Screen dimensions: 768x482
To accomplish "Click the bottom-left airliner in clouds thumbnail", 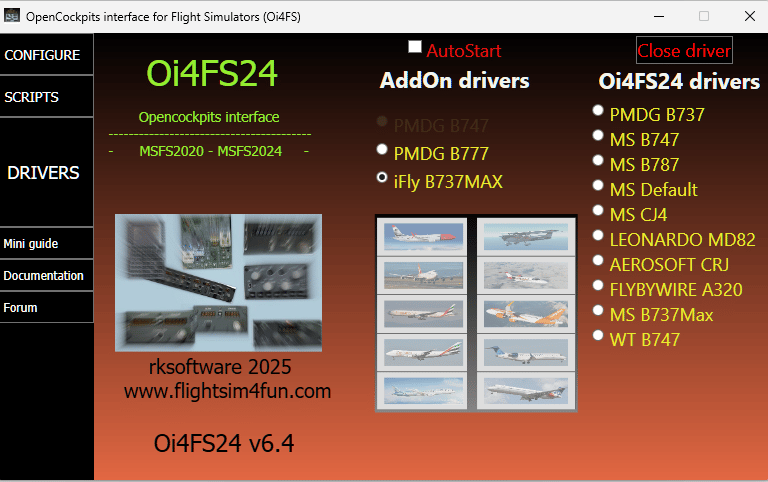I will [422, 390].
